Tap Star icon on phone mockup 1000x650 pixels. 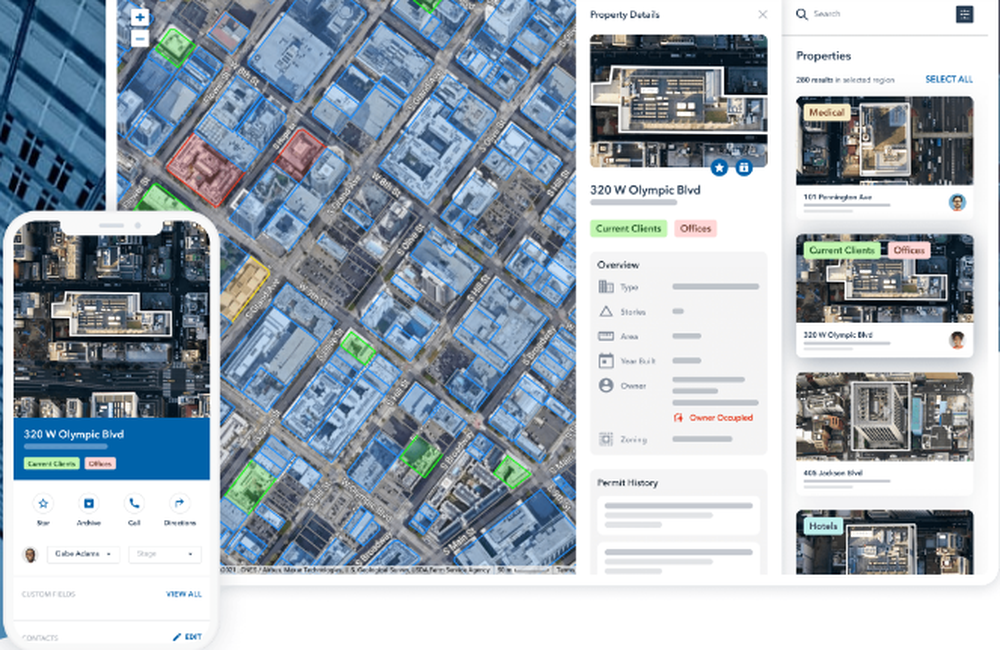coord(43,503)
